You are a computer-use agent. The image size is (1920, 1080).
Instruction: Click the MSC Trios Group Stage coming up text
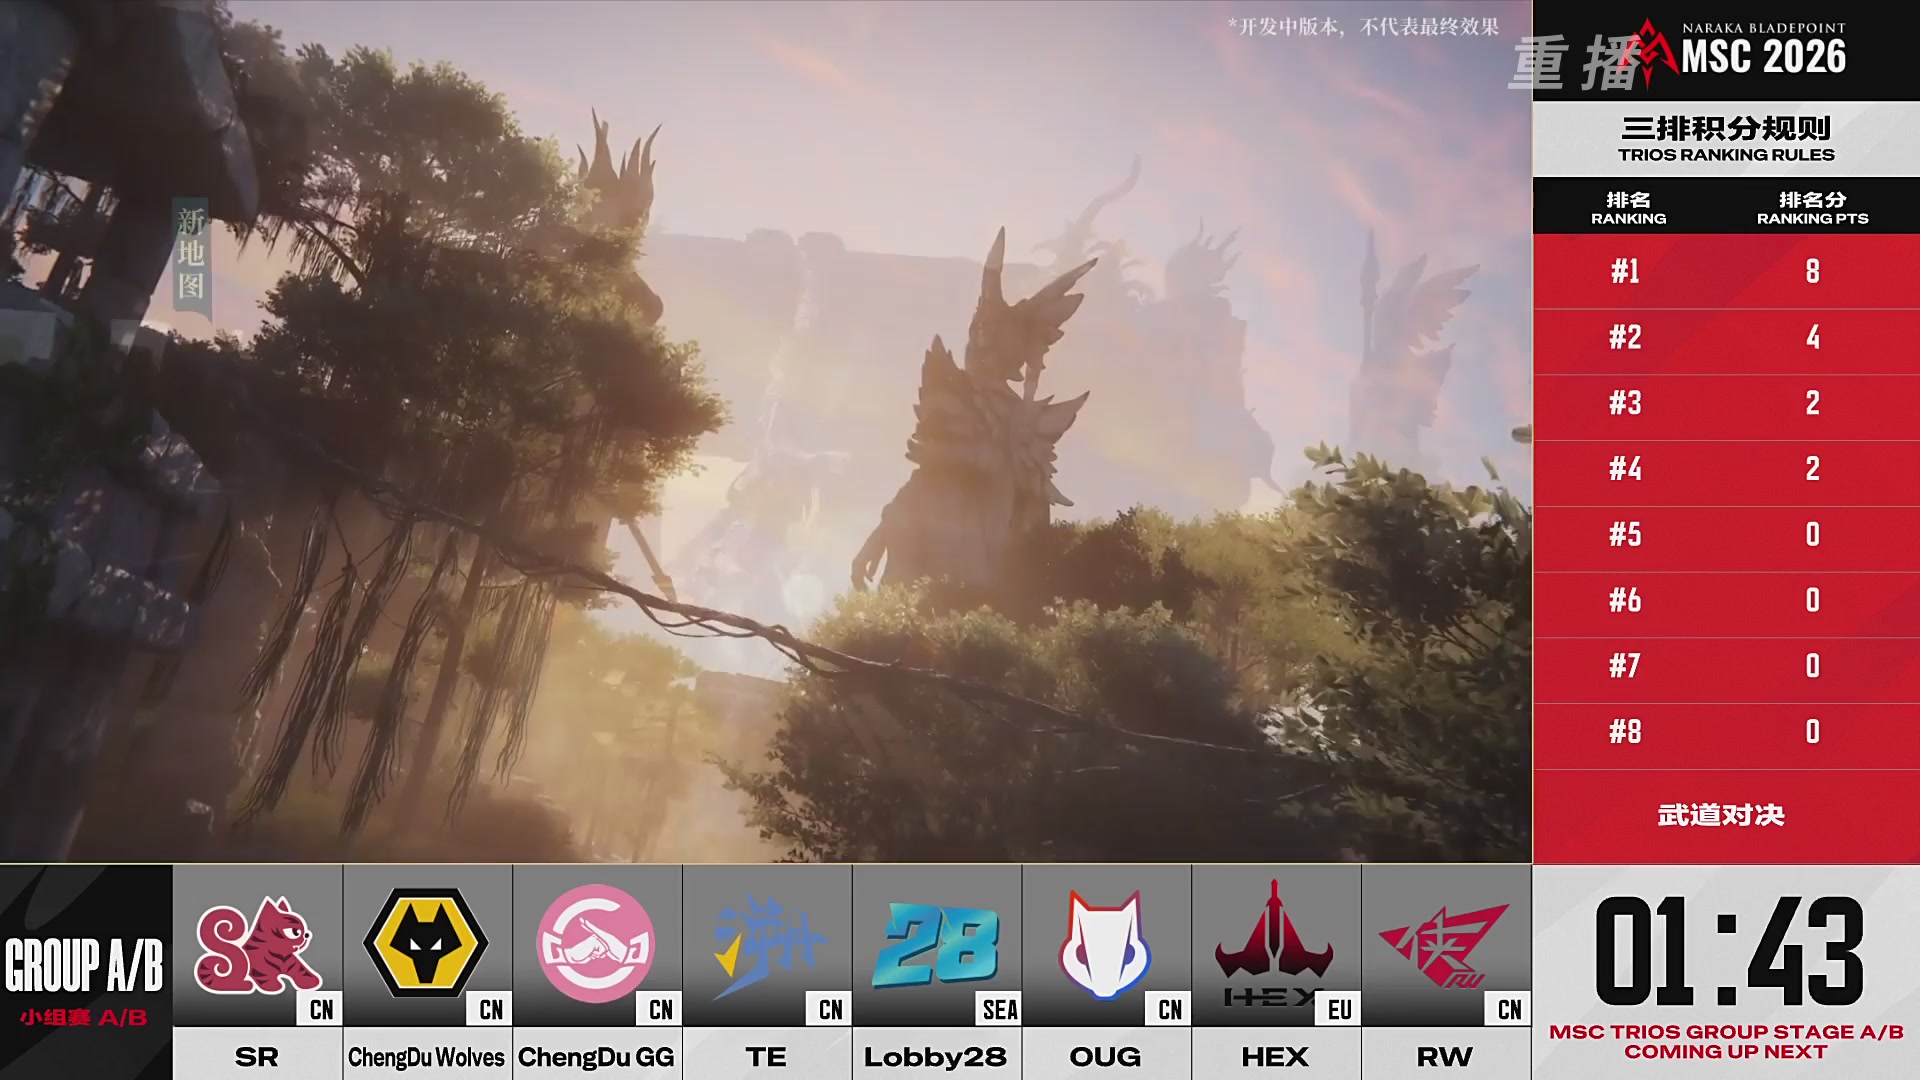click(1726, 1041)
